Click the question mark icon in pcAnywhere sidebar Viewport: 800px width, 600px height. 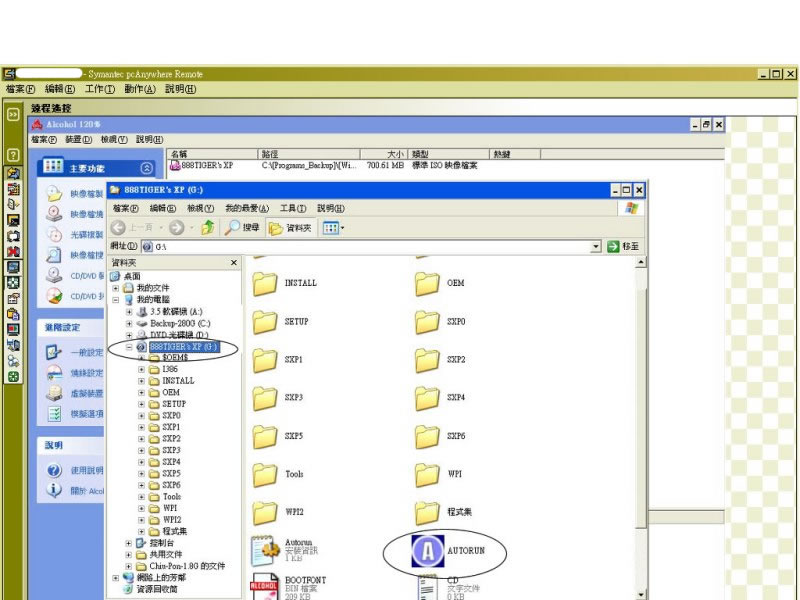click(13, 155)
